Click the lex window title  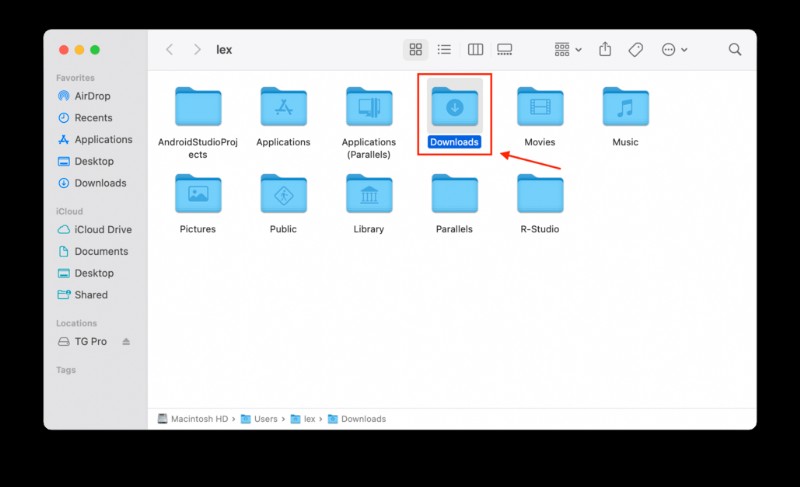[224, 49]
